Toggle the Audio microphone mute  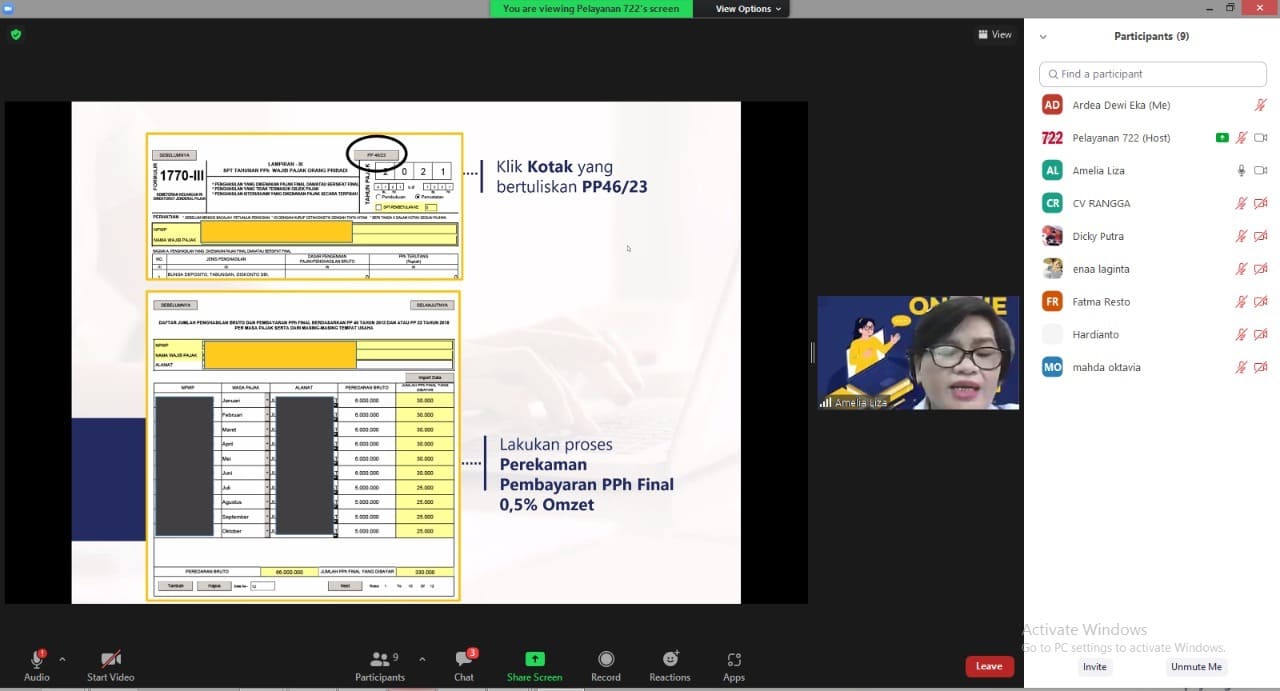click(37, 660)
